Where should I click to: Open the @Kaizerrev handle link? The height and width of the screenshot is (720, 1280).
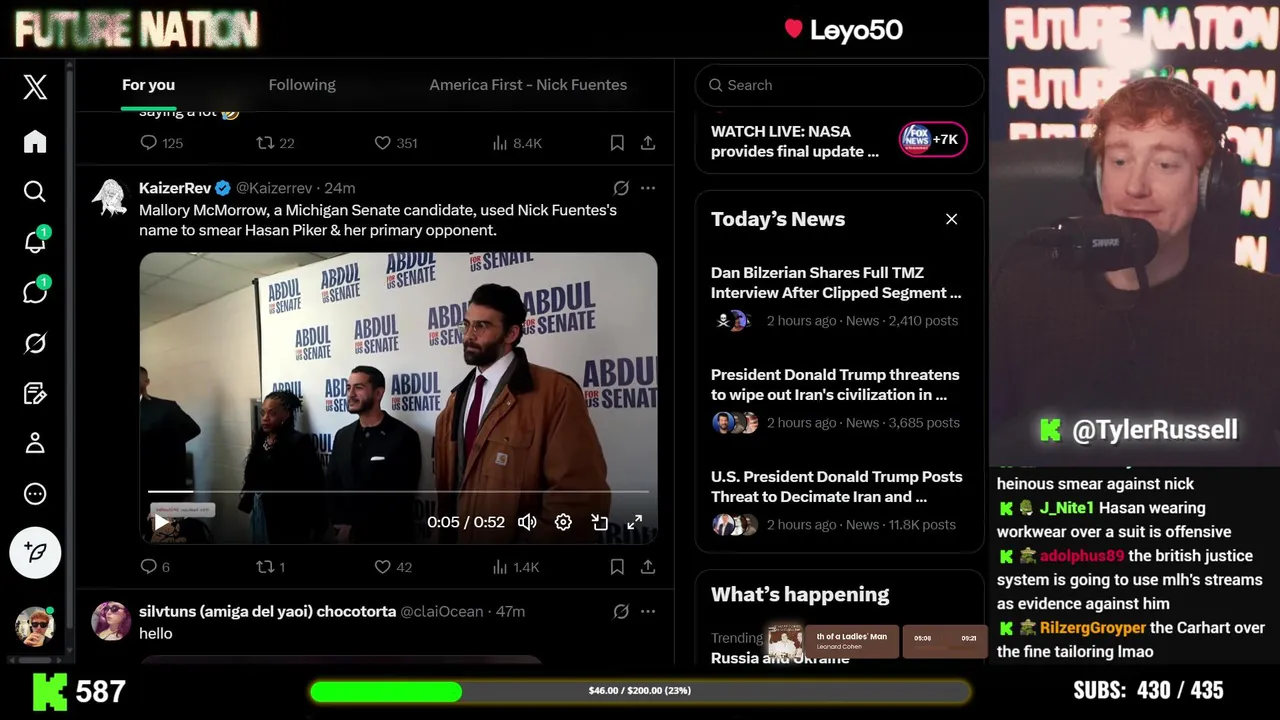tap(274, 188)
